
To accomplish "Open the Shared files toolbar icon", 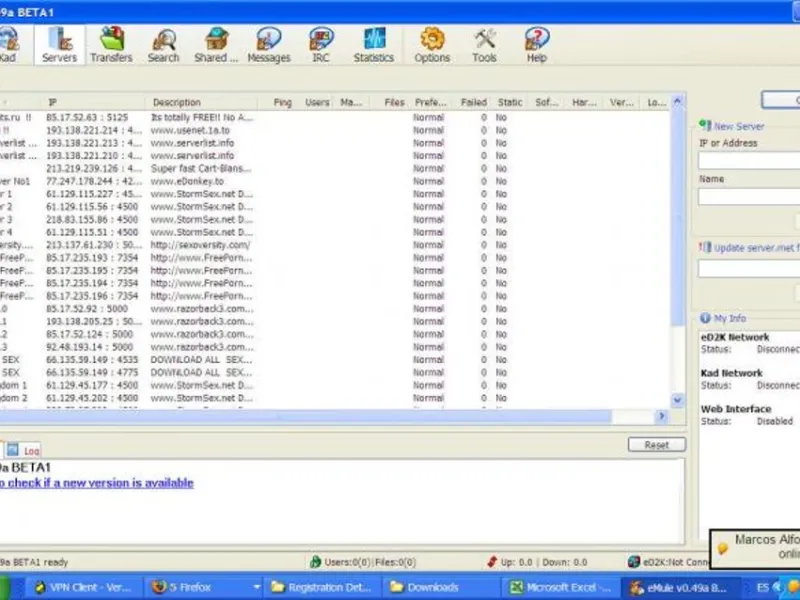I will (x=216, y=44).
